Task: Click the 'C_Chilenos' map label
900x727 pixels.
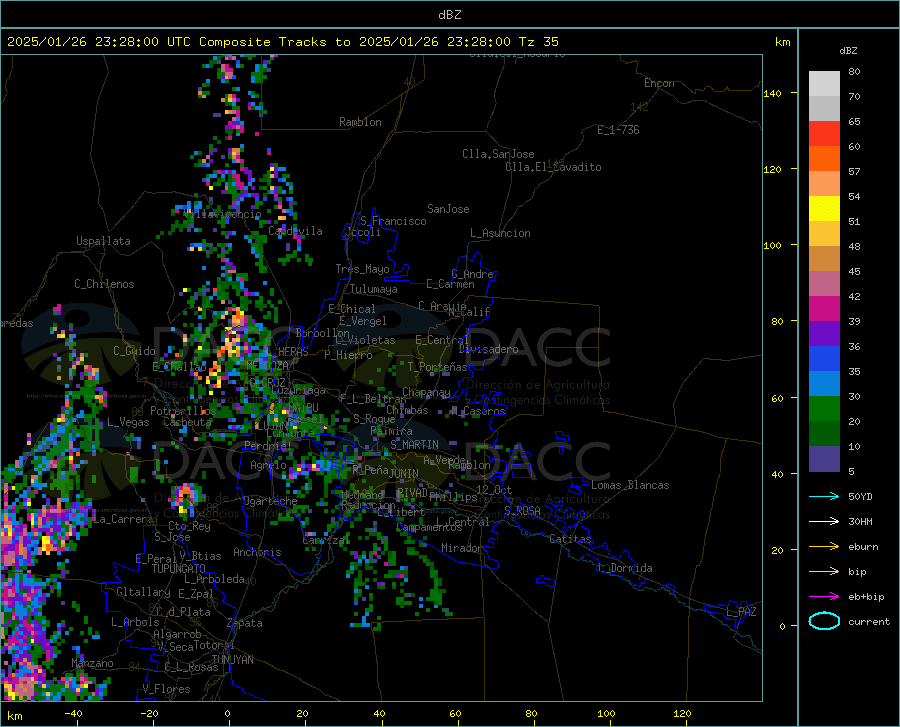Action: [104, 284]
